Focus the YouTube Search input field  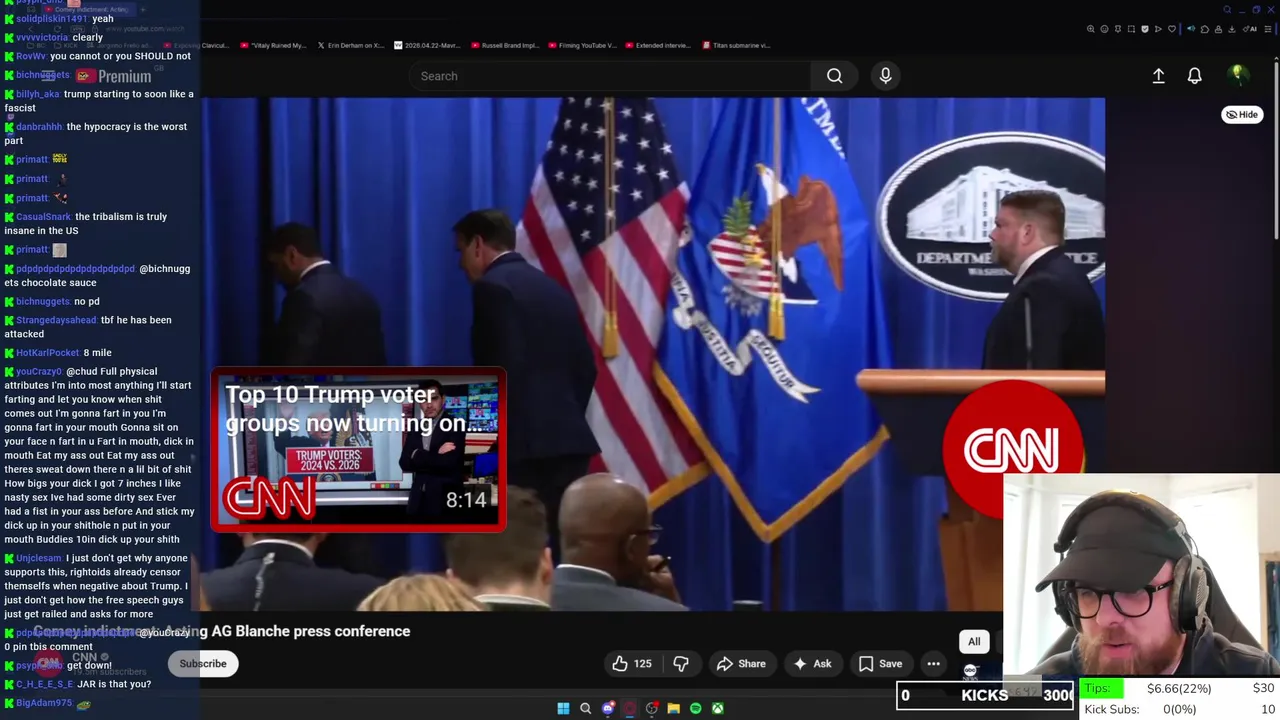[610, 76]
